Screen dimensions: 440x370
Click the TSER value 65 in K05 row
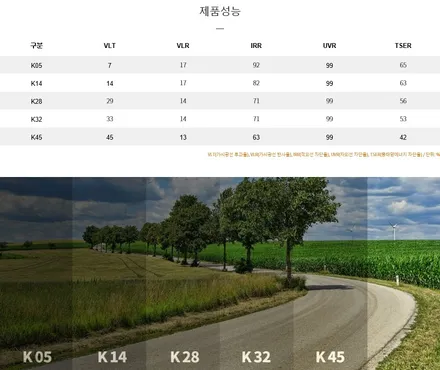(403, 65)
